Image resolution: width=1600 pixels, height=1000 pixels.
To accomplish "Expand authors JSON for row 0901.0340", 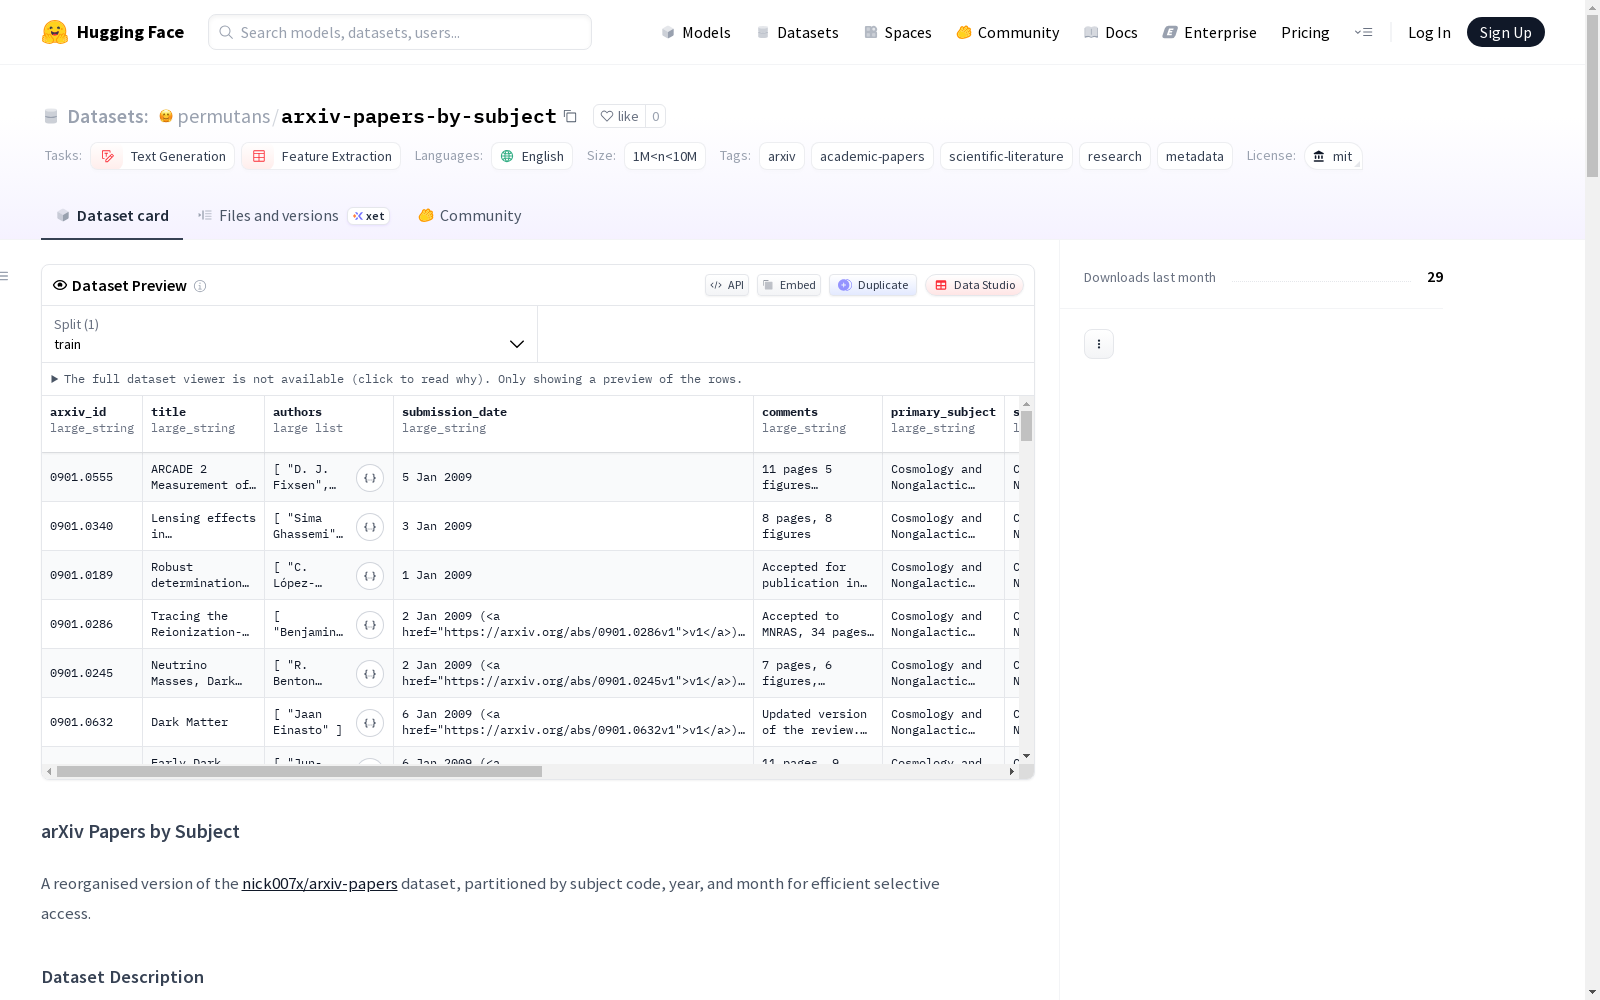I will [370, 527].
